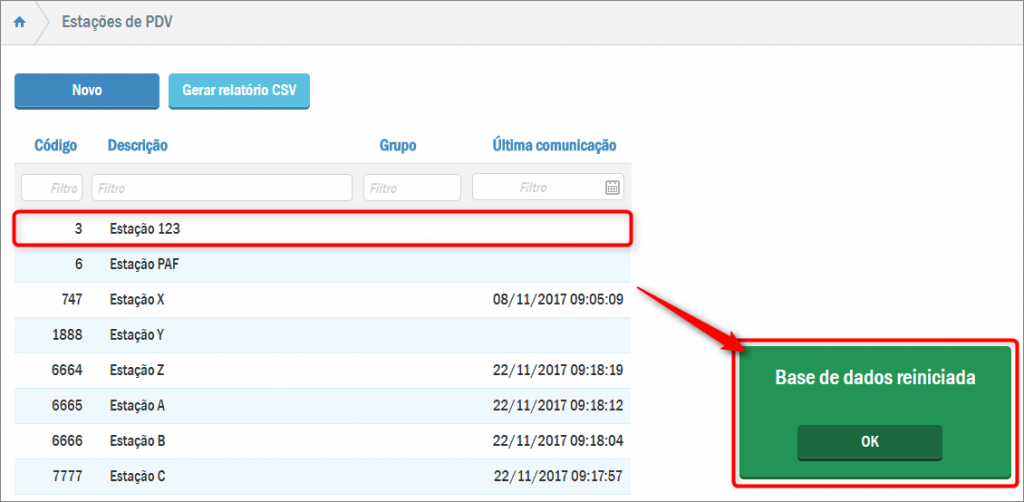Sort by Última comunicação column header
Viewport: 1024px width, 502px height.
click(554, 146)
